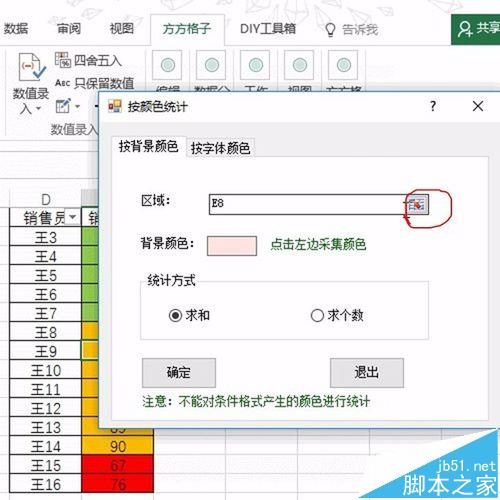Click the 四舍五入 rounding icon
Screen dimensions: 500x500
point(62,60)
